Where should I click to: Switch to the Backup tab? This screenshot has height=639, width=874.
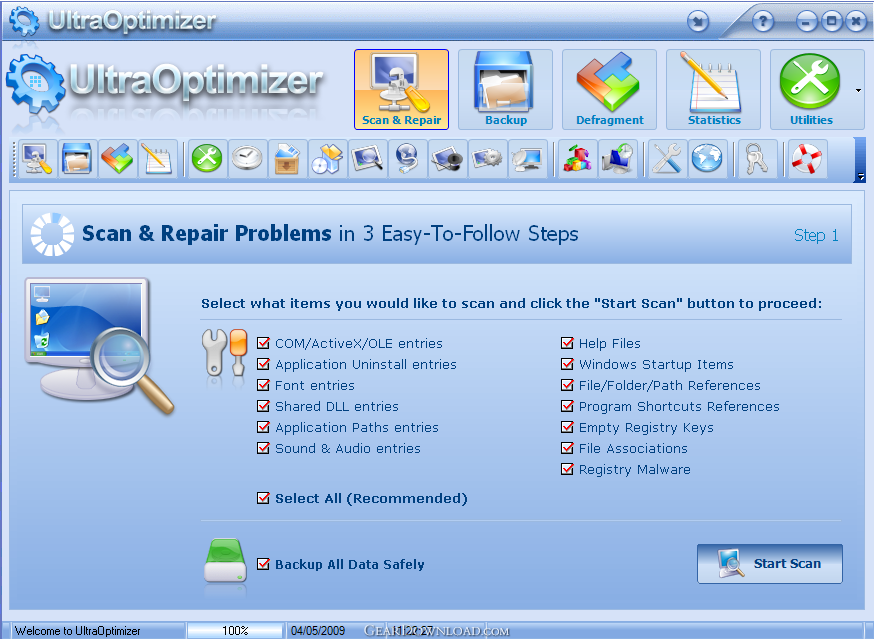click(506, 89)
